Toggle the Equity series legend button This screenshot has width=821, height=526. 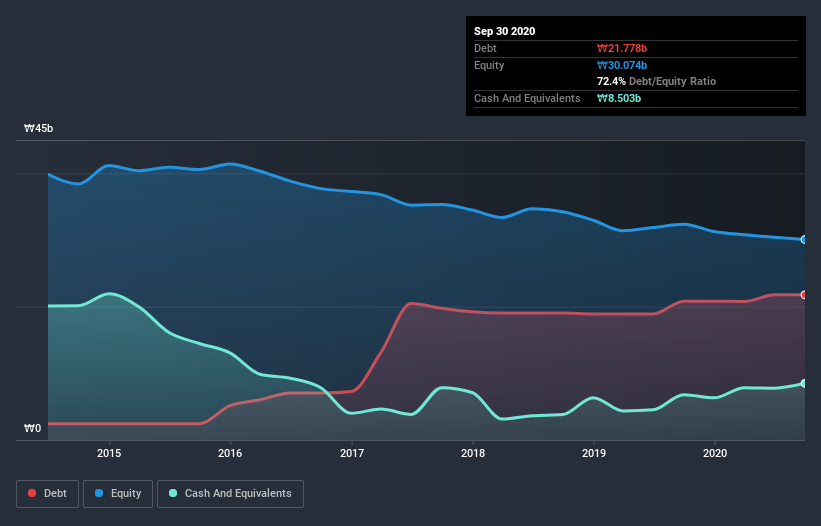click(x=118, y=494)
